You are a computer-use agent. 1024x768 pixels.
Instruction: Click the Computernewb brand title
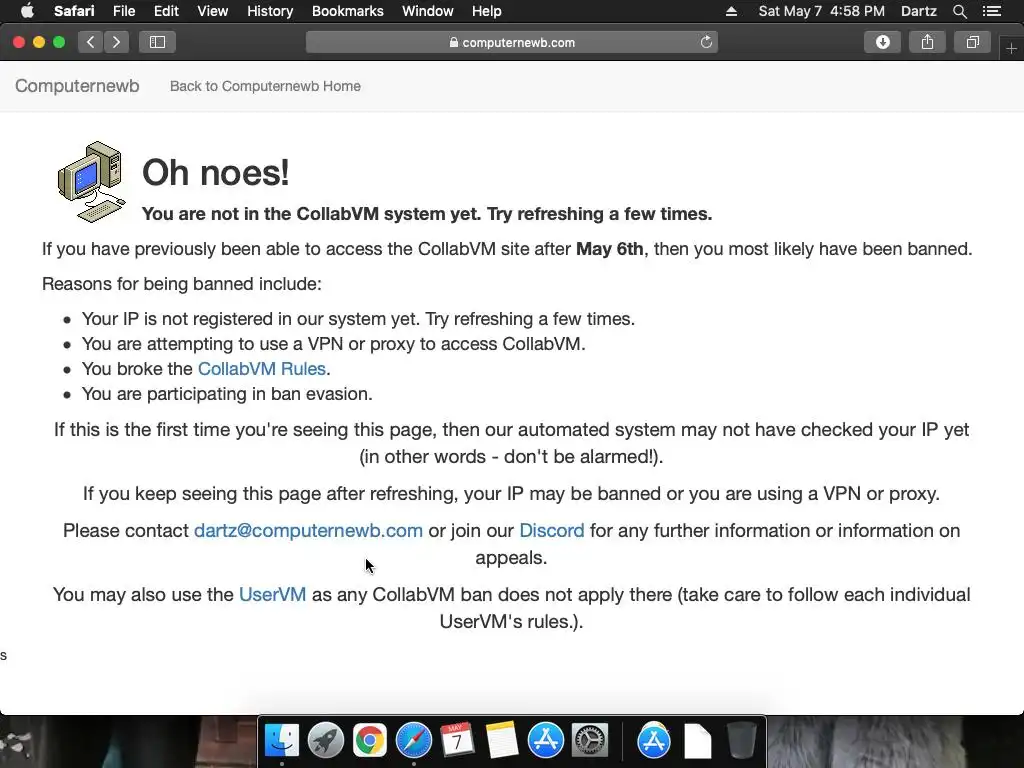click(77, 86)
